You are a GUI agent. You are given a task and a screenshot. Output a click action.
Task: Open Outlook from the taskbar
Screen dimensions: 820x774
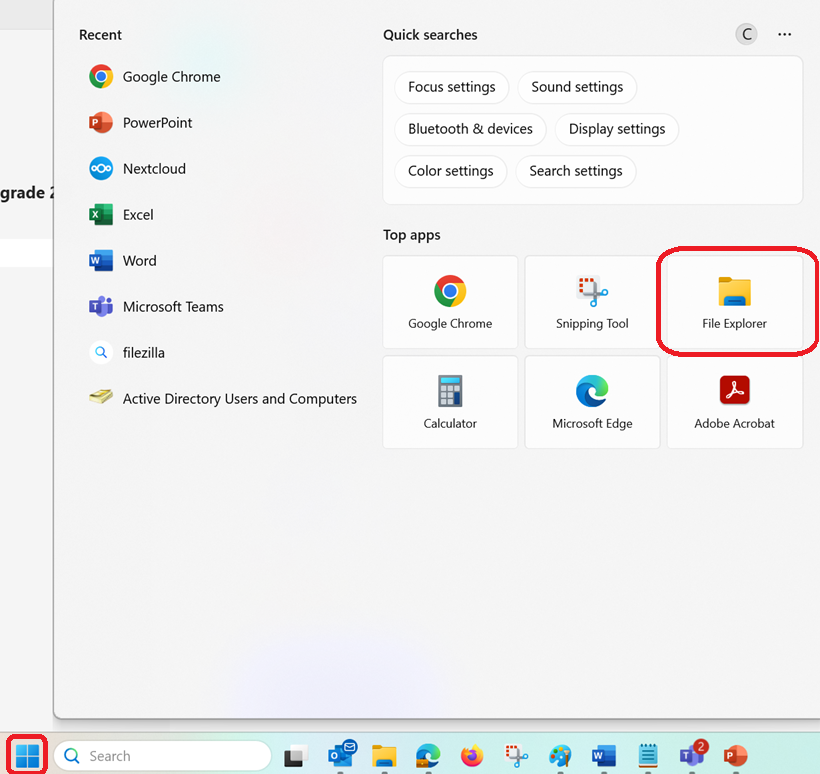(x=341, y=756)
